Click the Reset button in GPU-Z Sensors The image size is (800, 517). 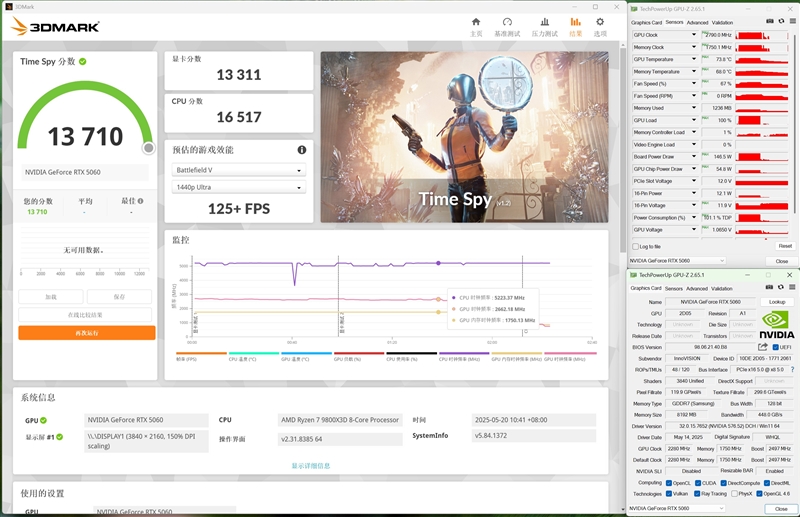[785, 246]
